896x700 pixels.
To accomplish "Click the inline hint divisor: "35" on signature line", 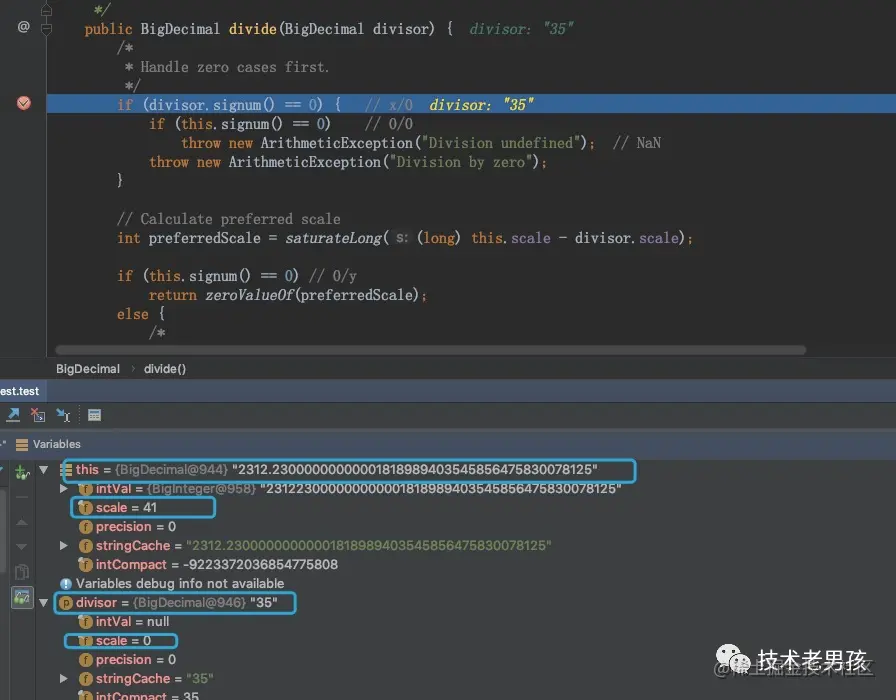I will click(x=521, y=29).
